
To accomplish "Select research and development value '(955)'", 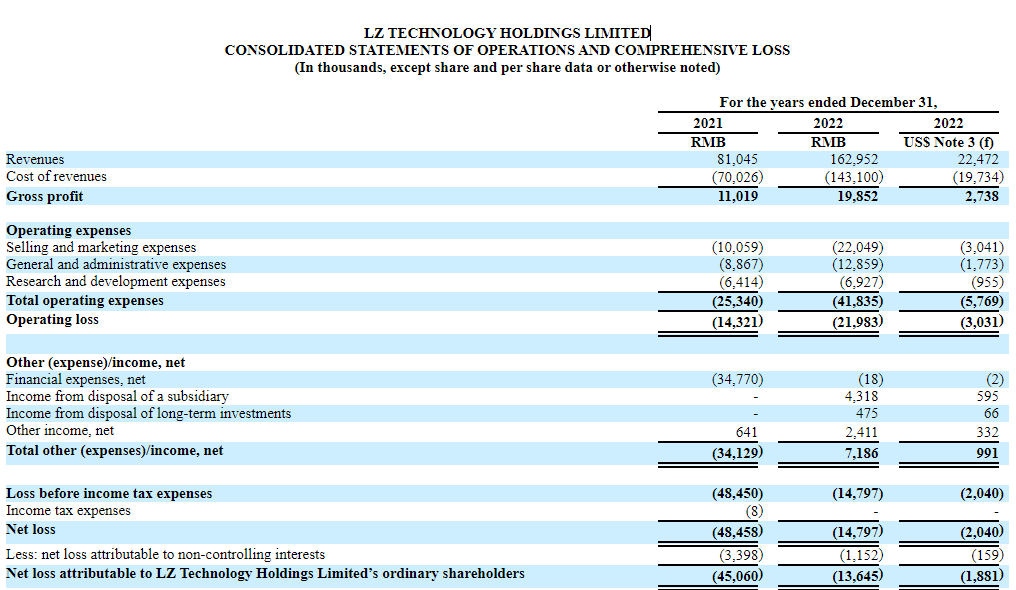I will 987,282.
